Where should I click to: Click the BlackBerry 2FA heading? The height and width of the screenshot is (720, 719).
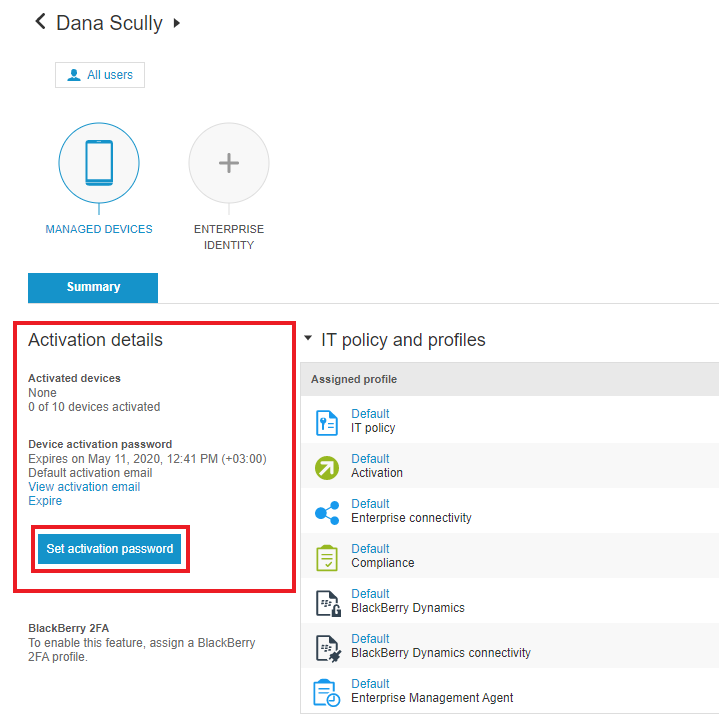pos(68,628)
